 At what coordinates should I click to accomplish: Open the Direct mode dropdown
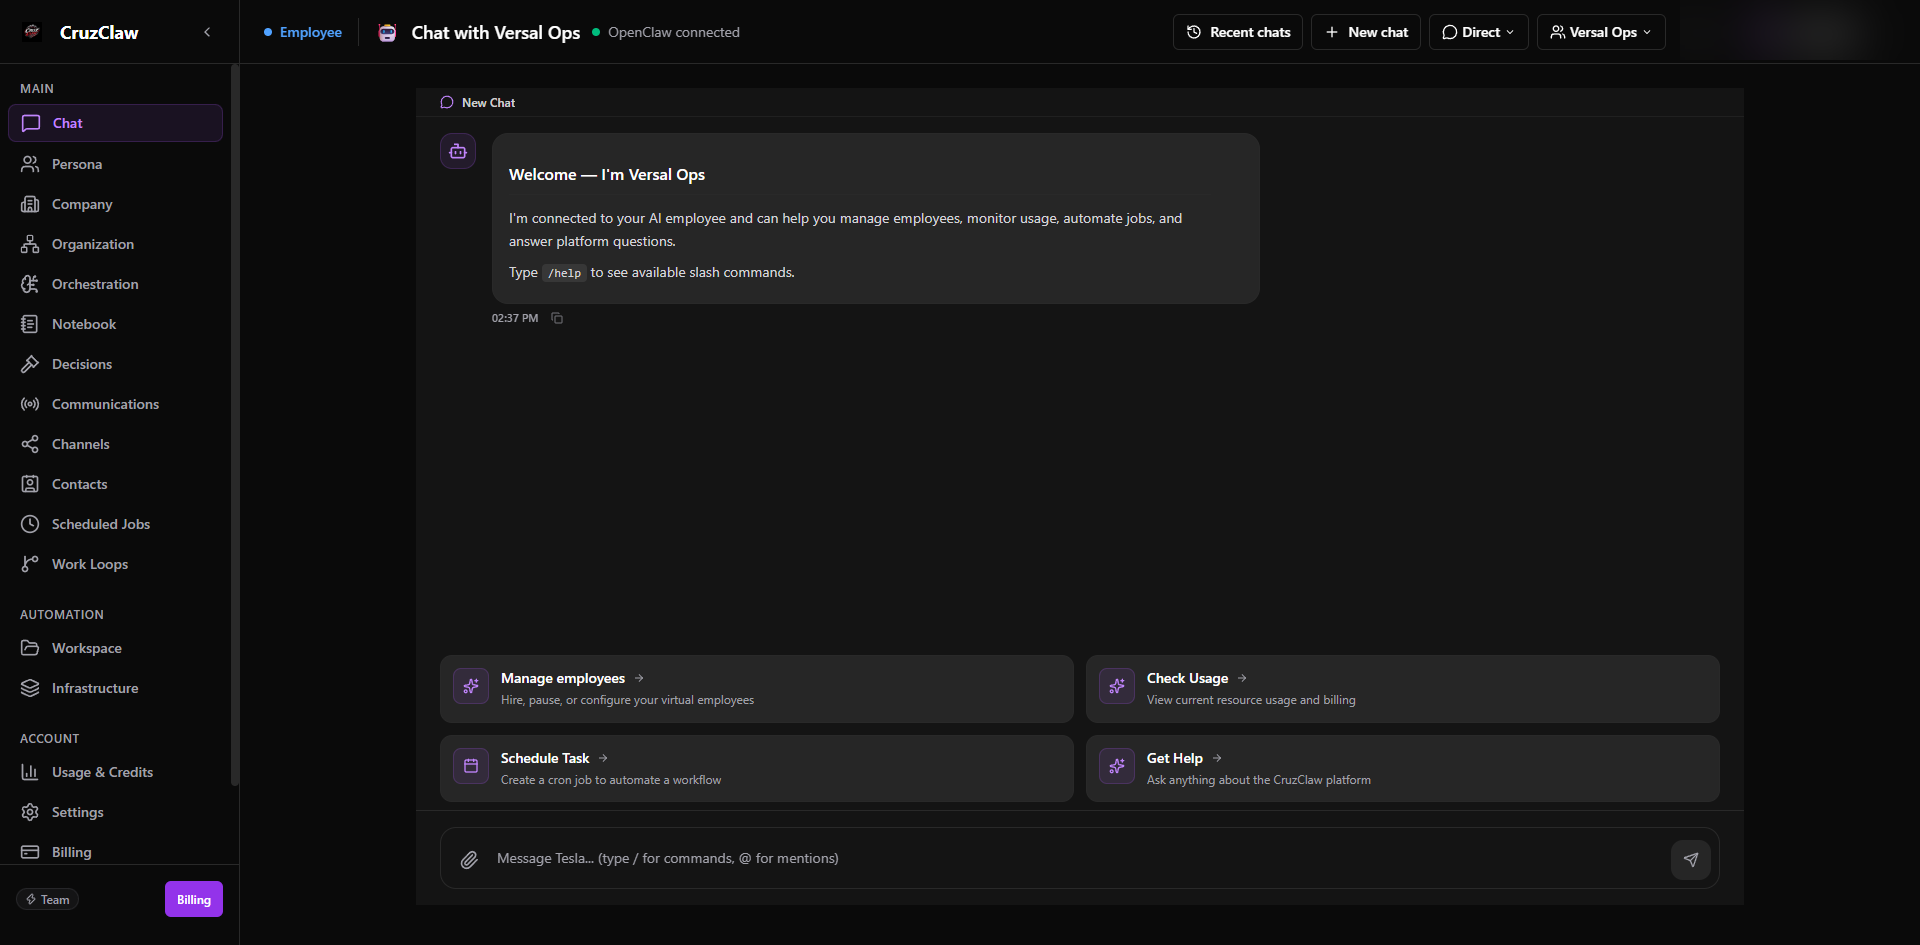coord(1478,32)
